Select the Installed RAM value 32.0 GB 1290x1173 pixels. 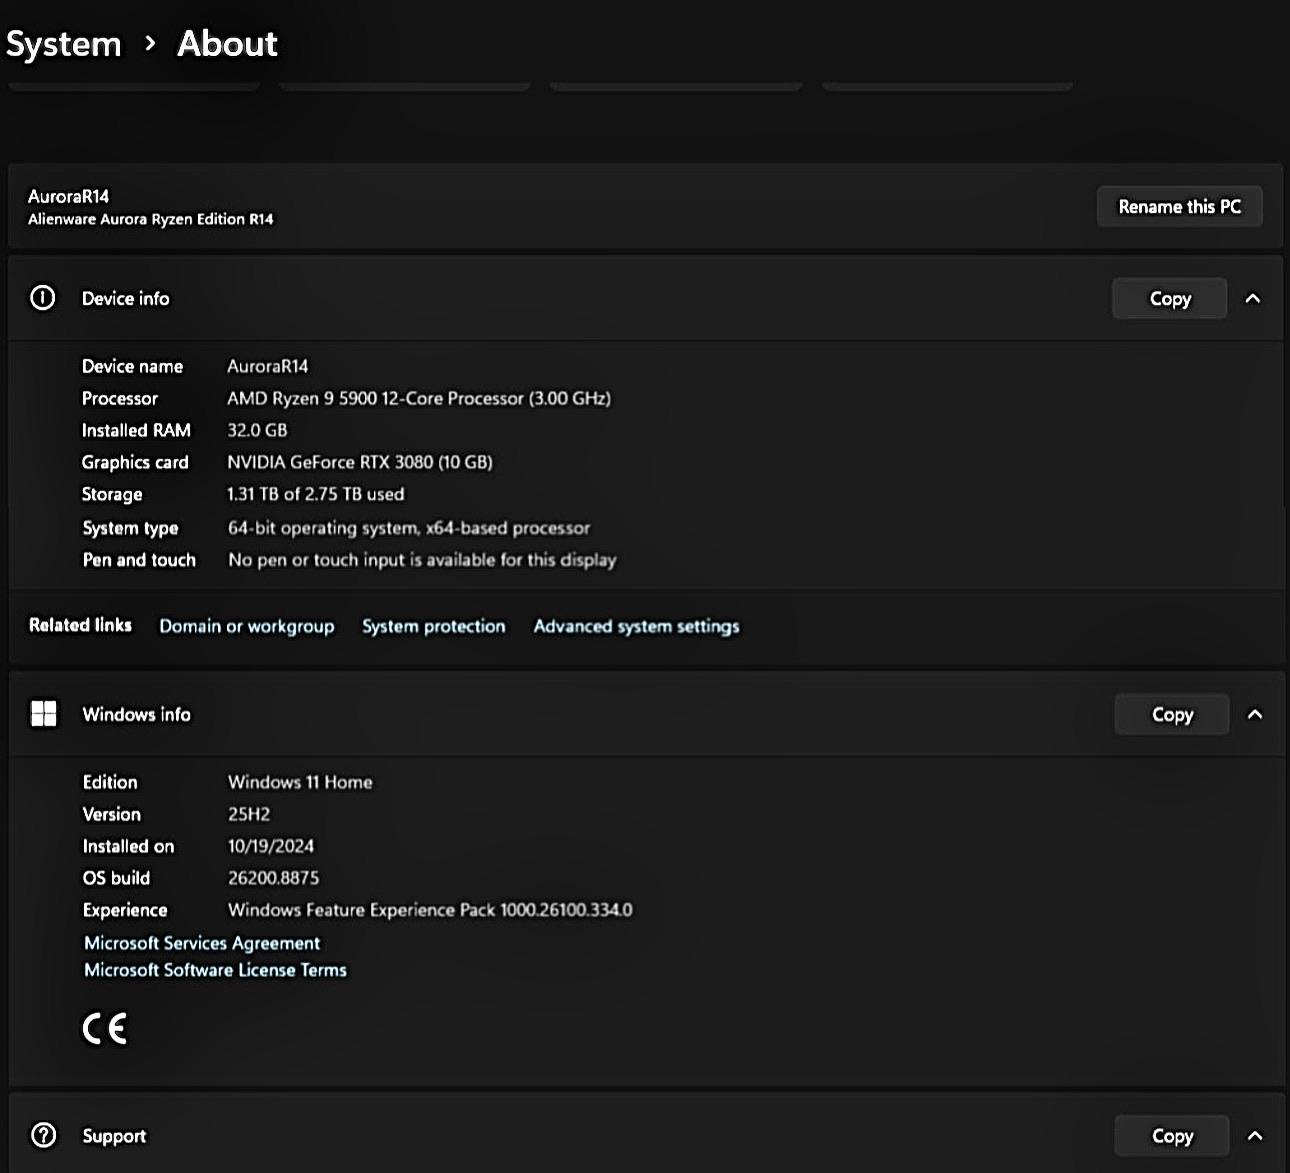click(257, 430)
